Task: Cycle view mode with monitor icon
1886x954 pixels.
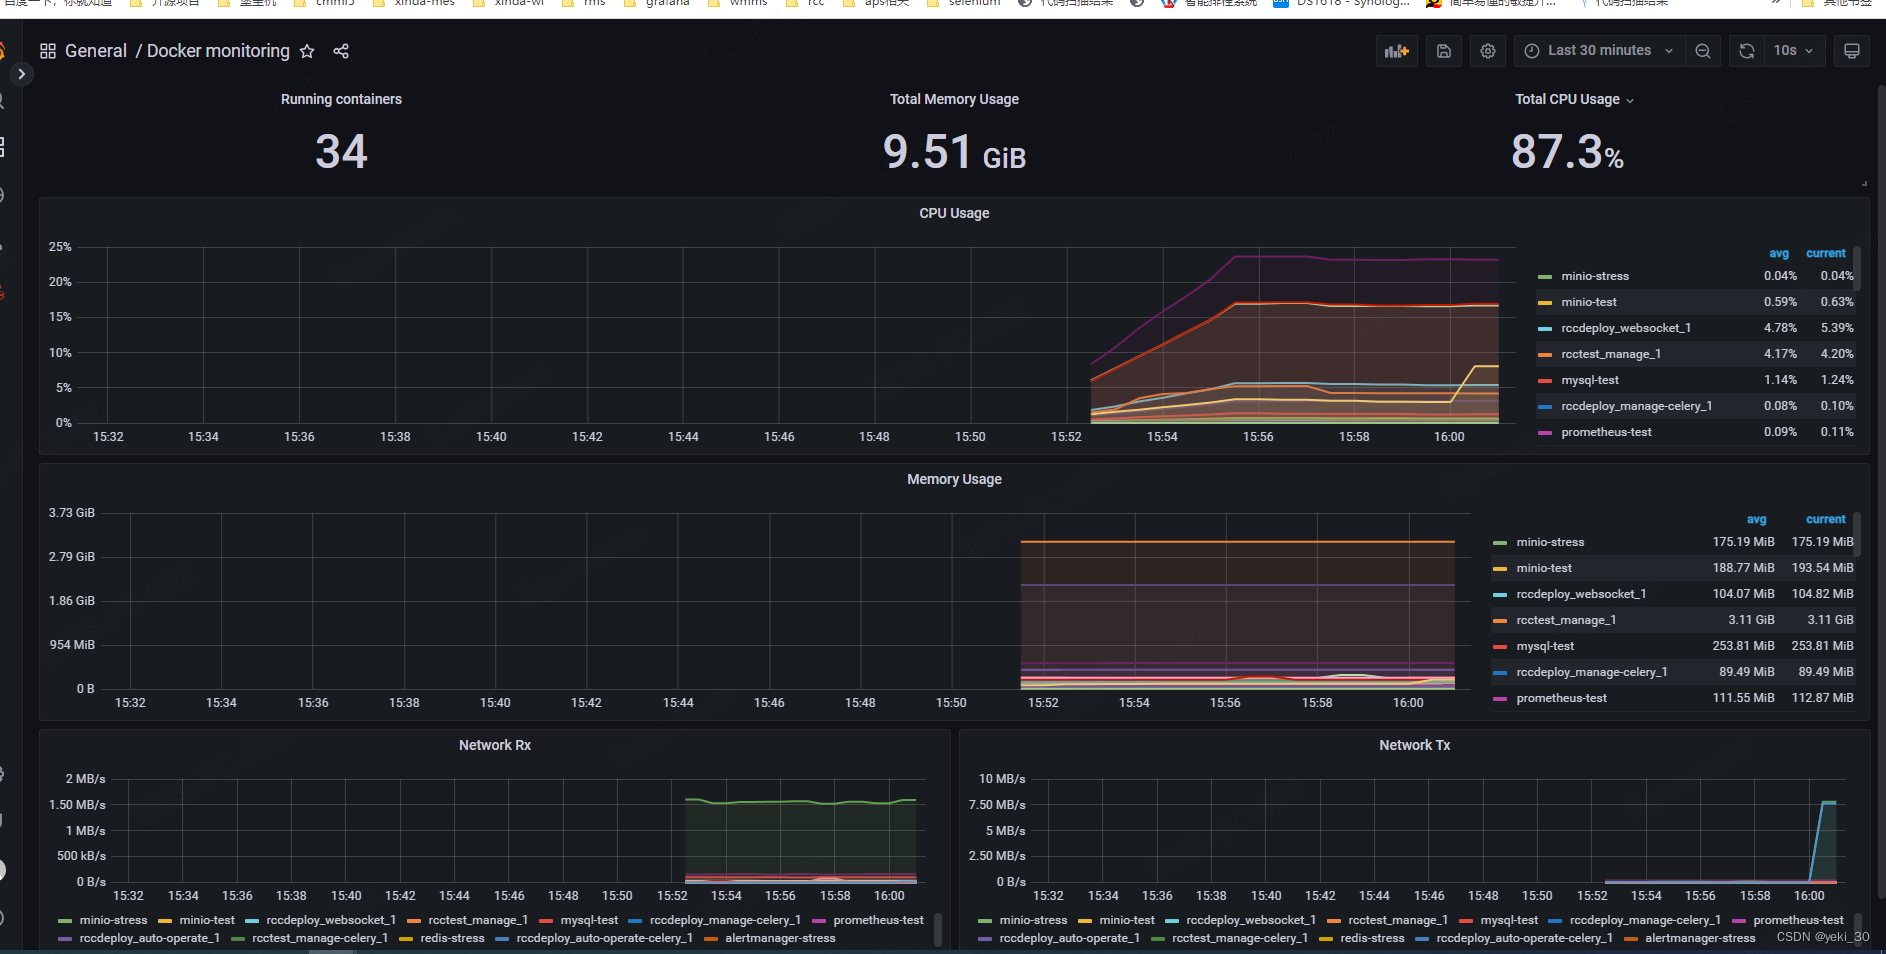Action: point(1852,51)
